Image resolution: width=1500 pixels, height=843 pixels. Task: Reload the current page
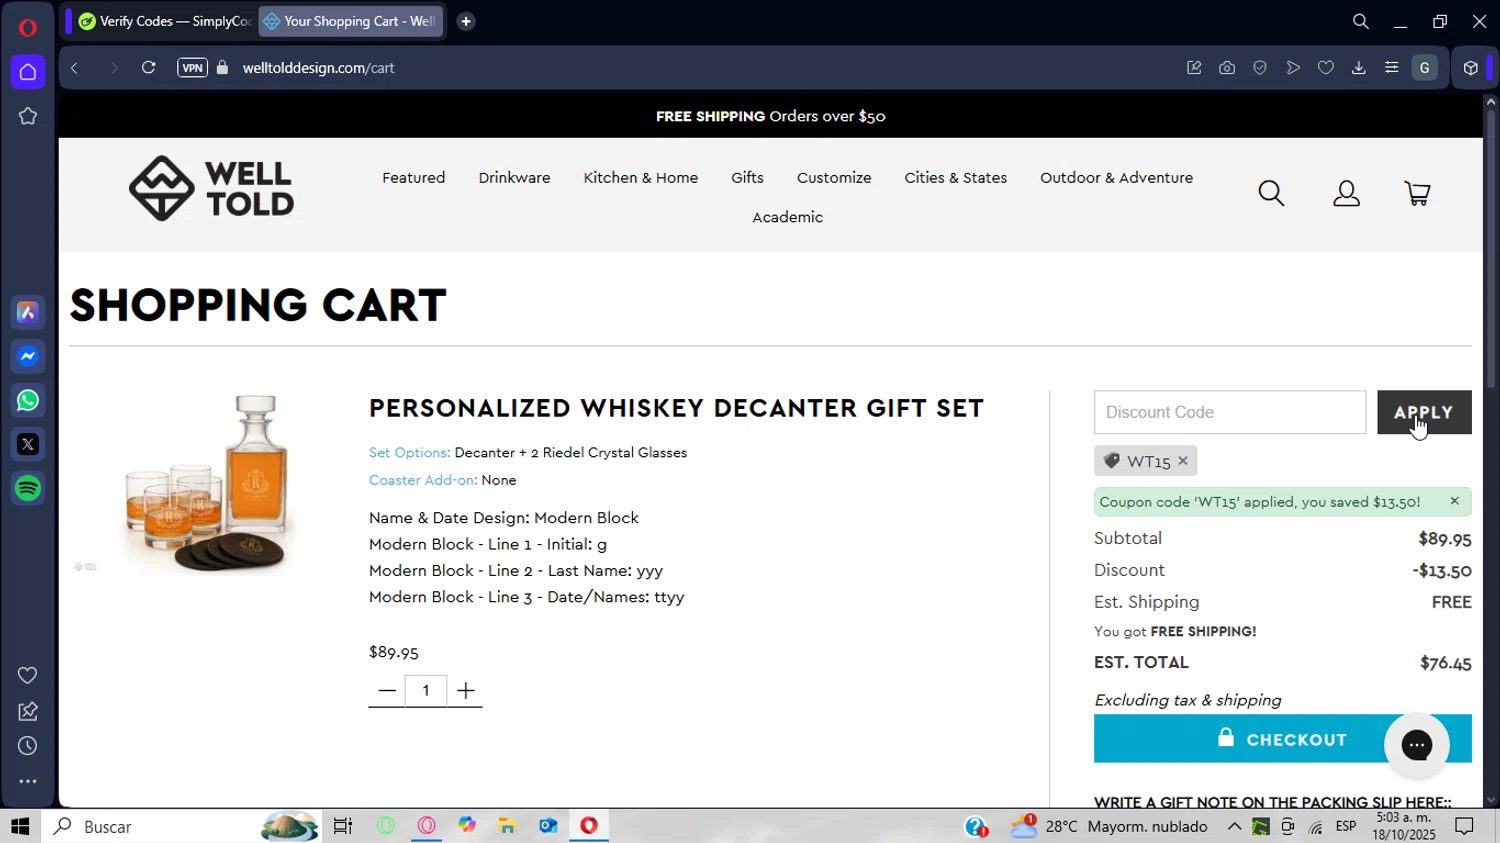coord(148,68)
